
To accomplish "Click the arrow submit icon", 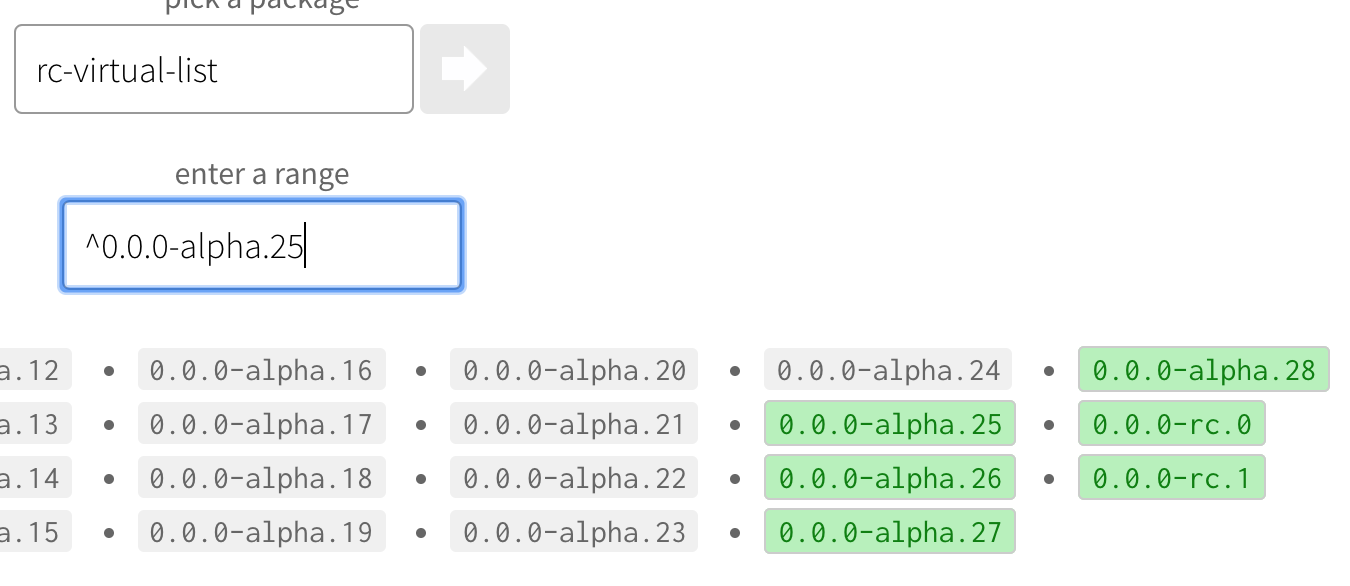I will (464, 68).
